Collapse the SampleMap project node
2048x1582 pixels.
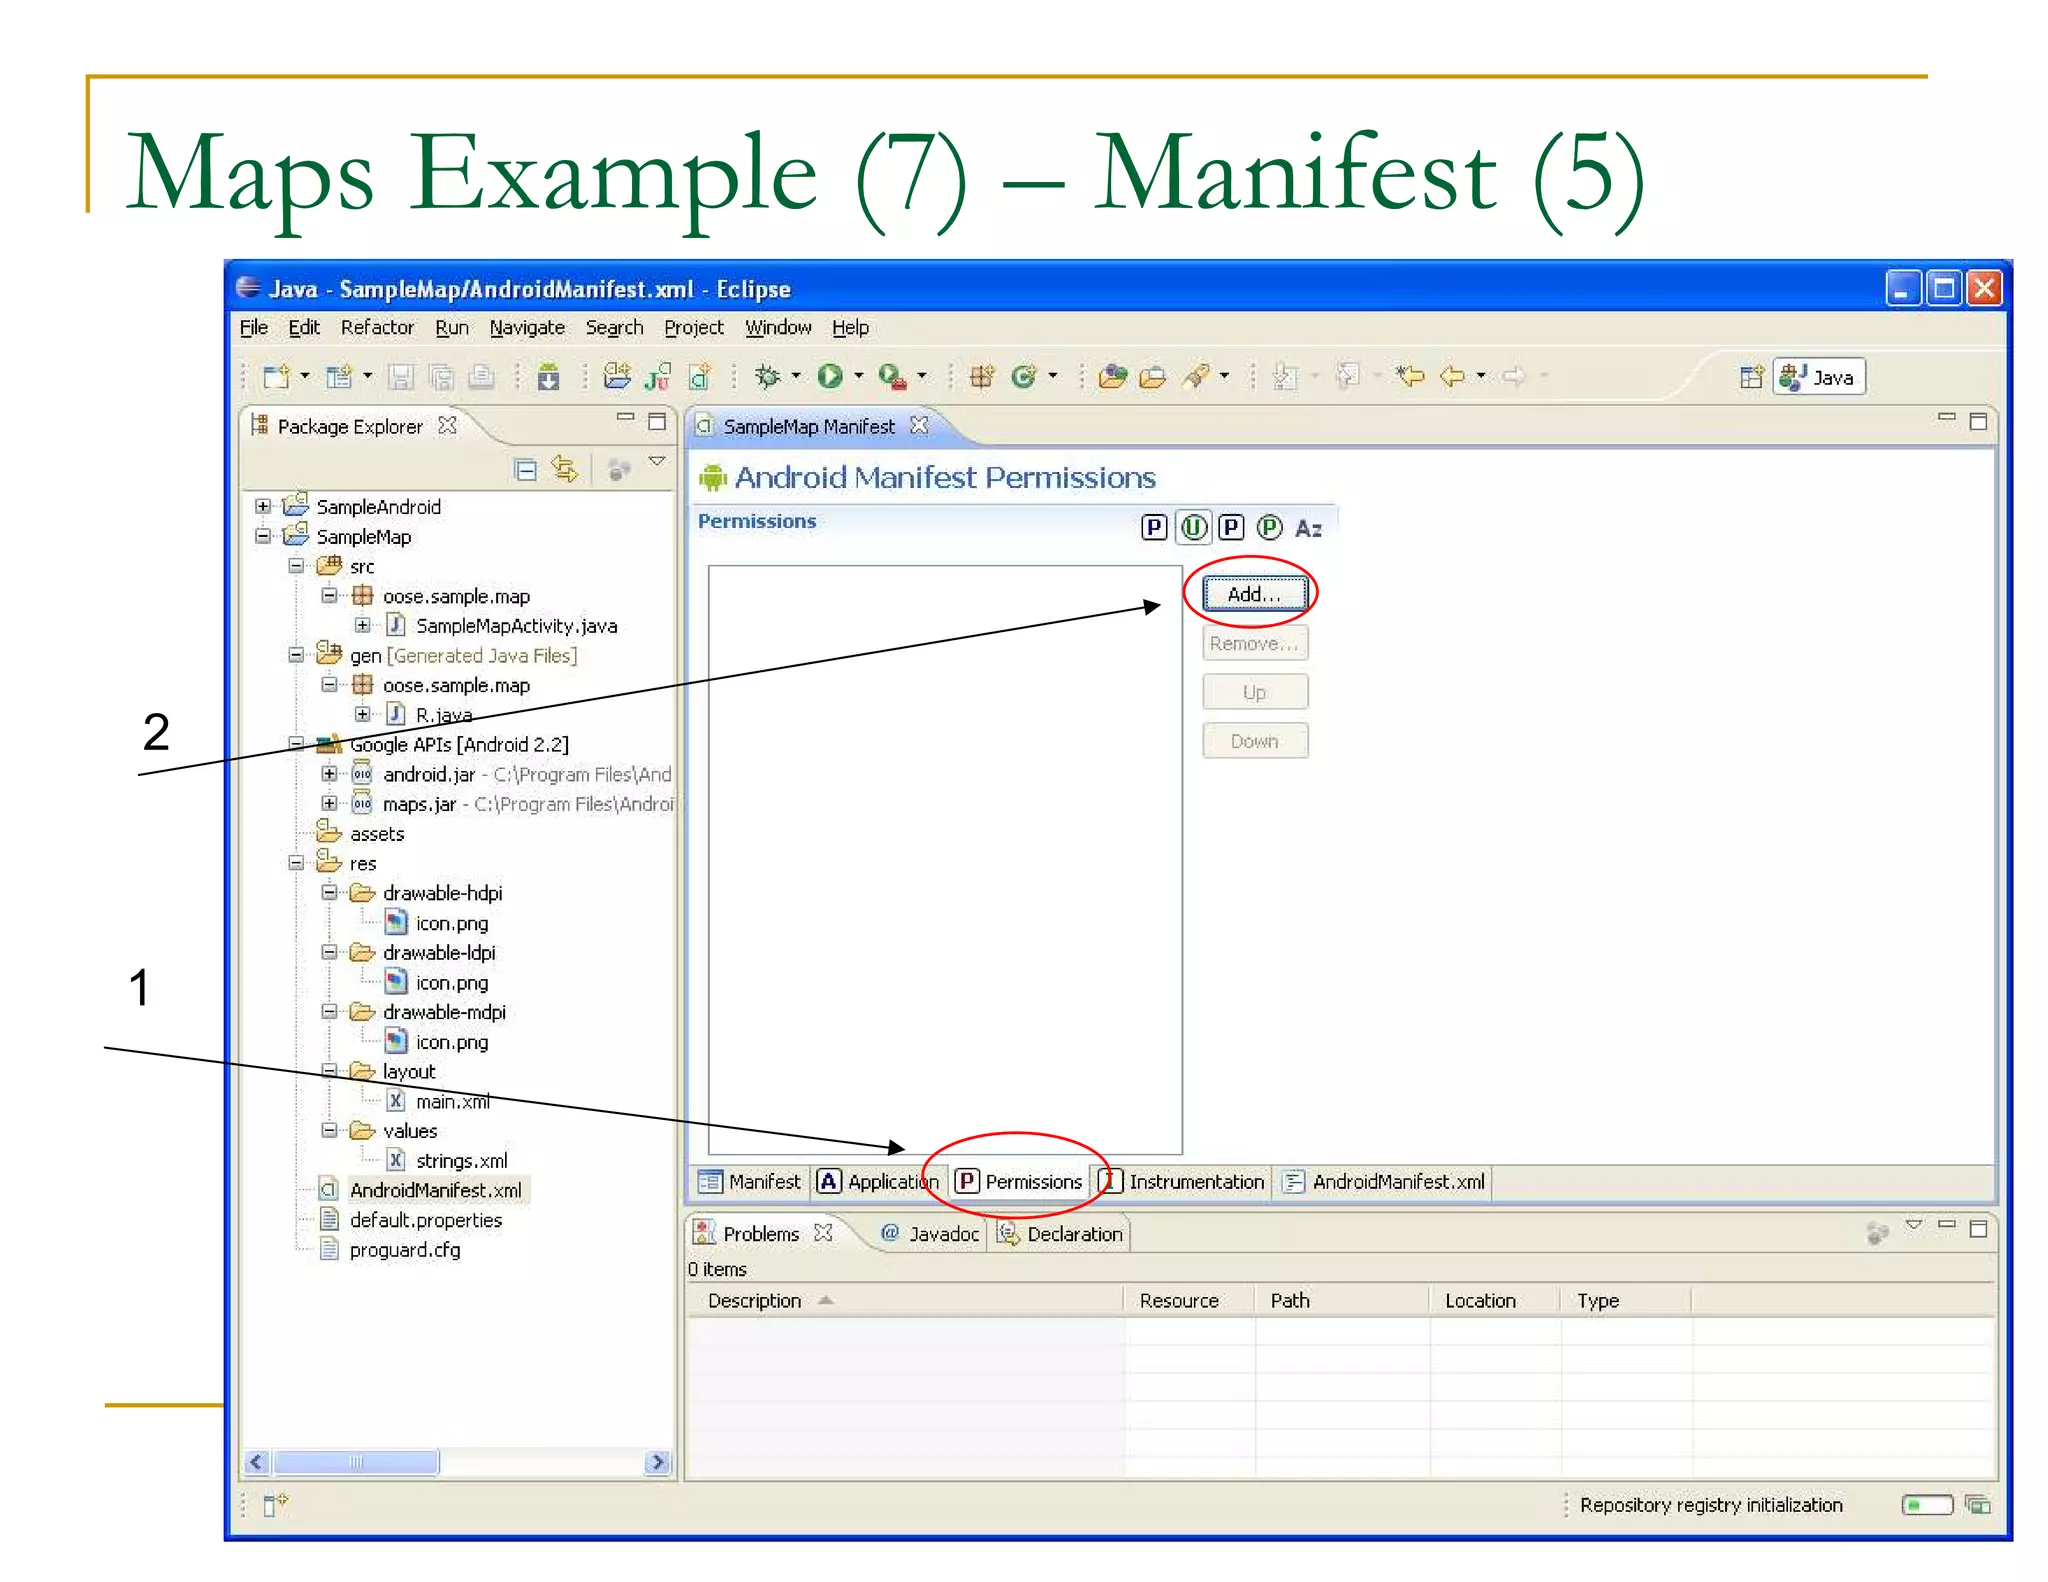[263, 536]
